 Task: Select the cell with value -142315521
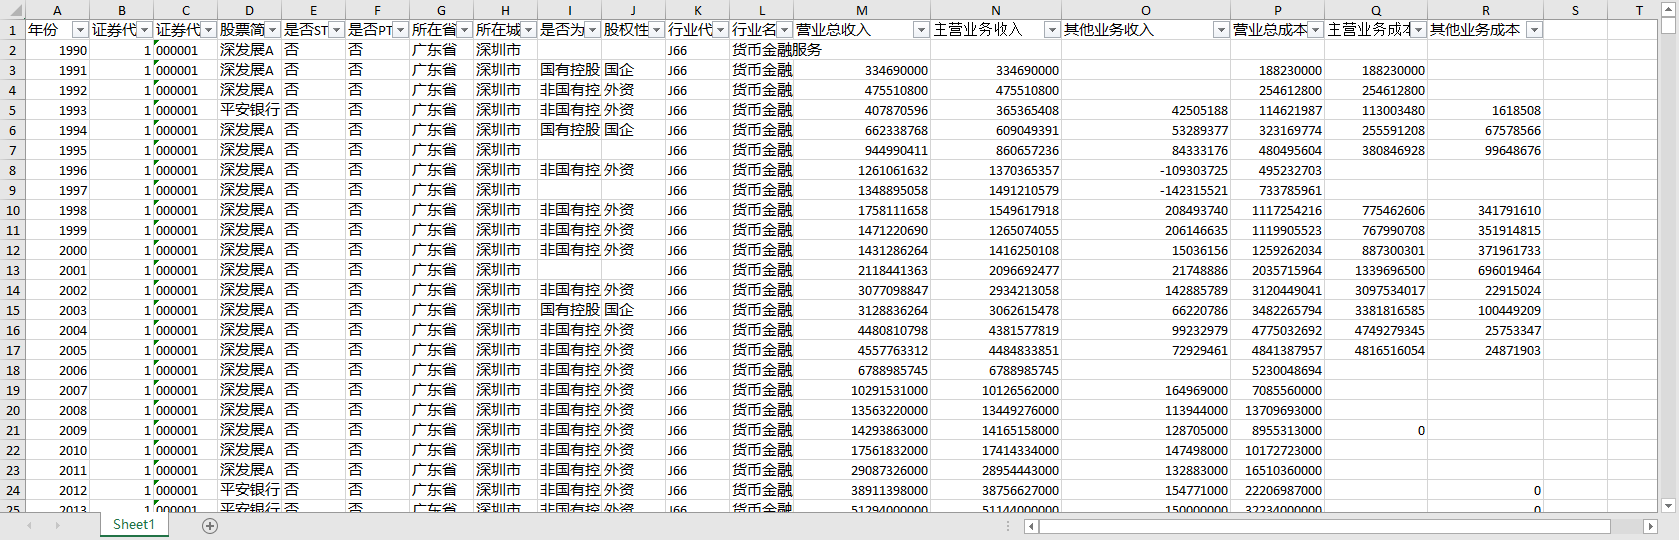tap(1146, 190)
